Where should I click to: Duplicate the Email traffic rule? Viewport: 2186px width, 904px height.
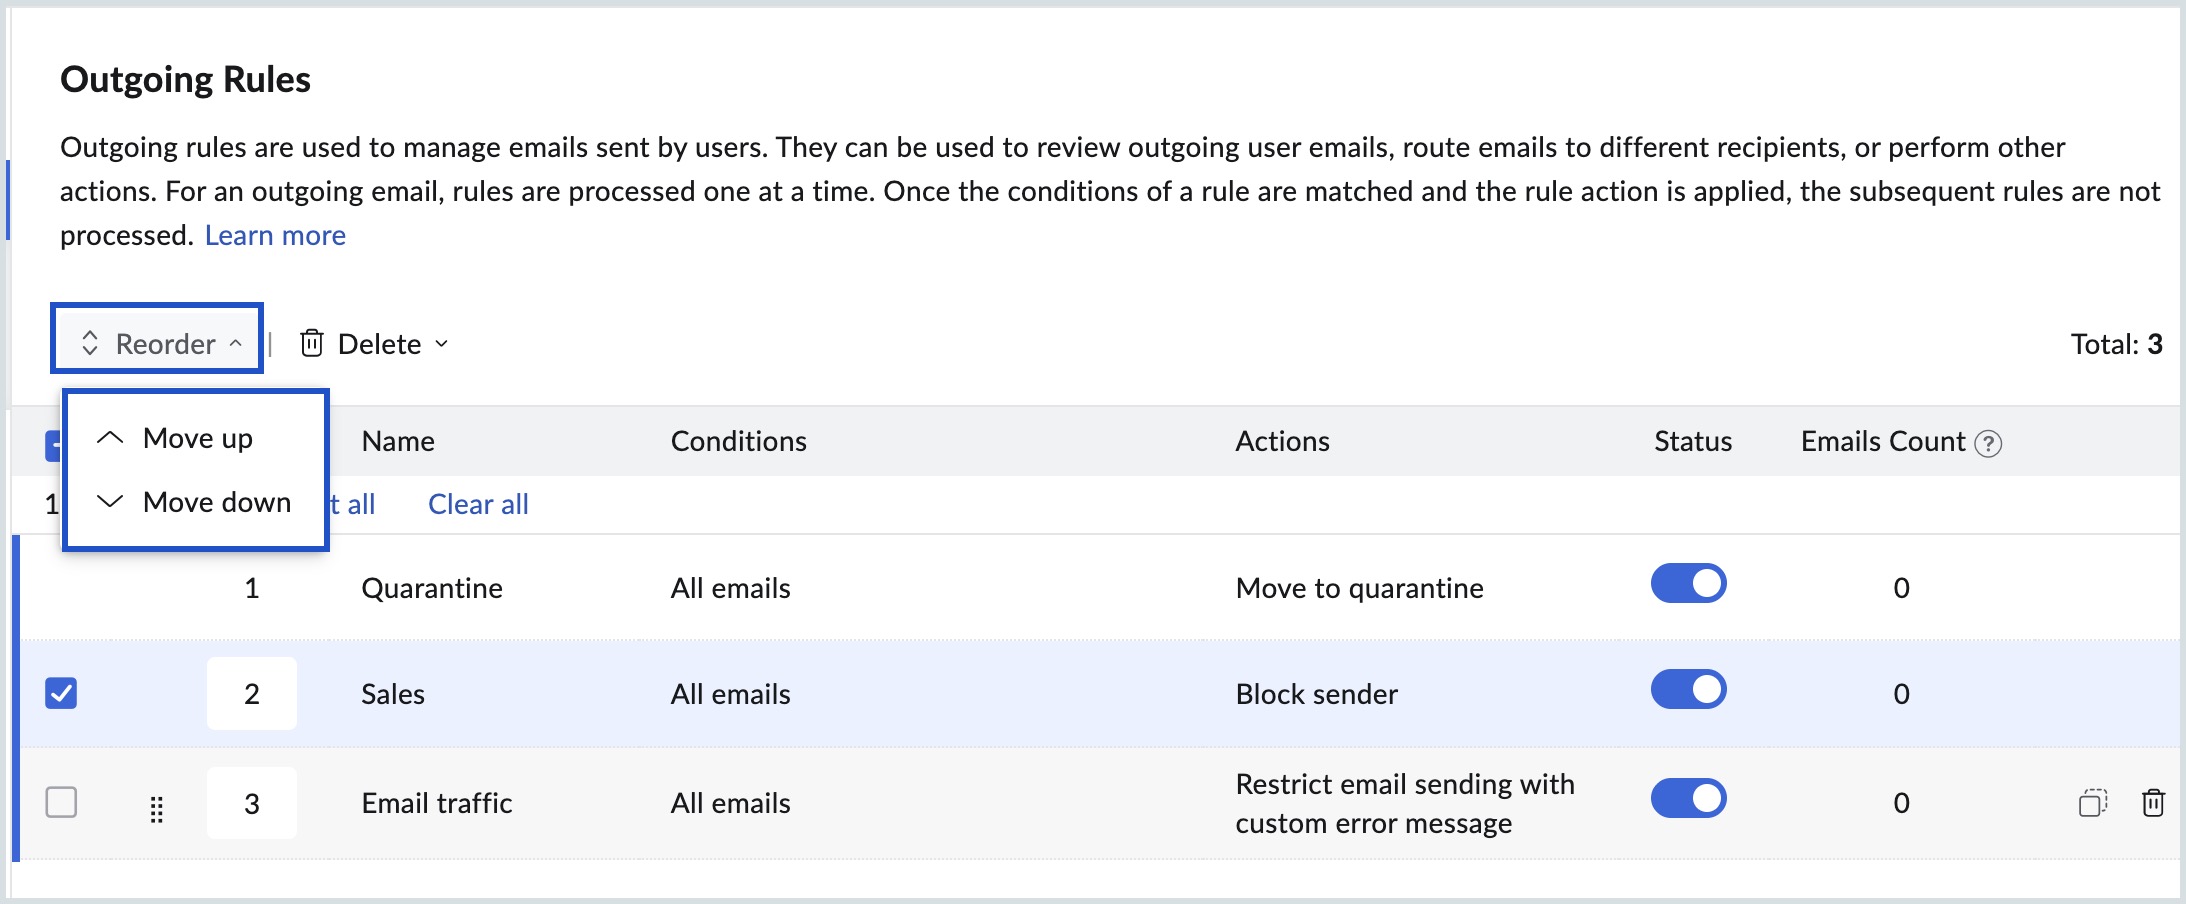2092,802
